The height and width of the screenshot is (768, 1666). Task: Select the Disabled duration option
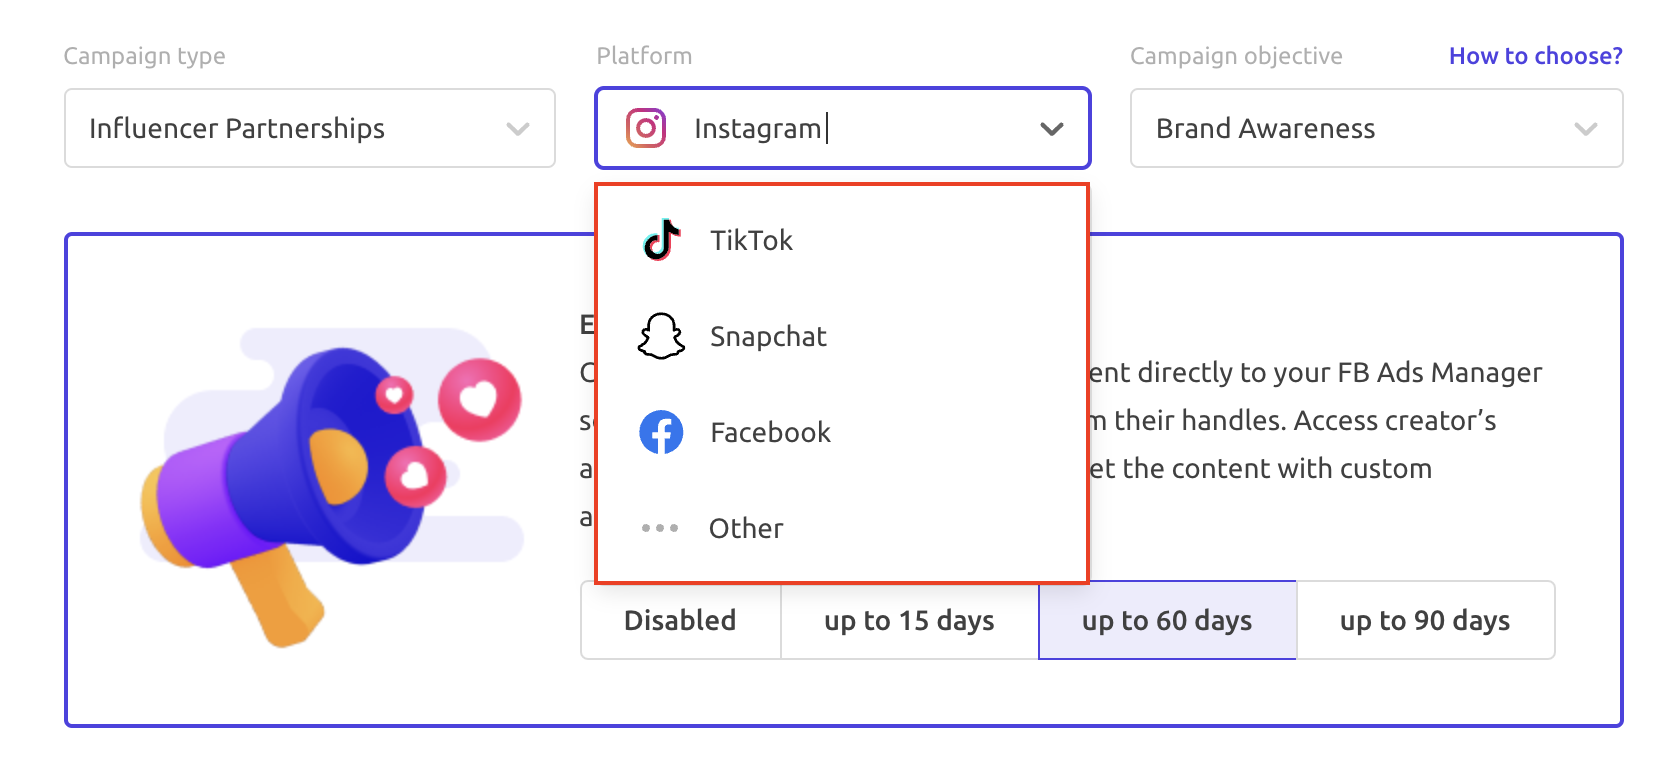click(x=680, y=620)
